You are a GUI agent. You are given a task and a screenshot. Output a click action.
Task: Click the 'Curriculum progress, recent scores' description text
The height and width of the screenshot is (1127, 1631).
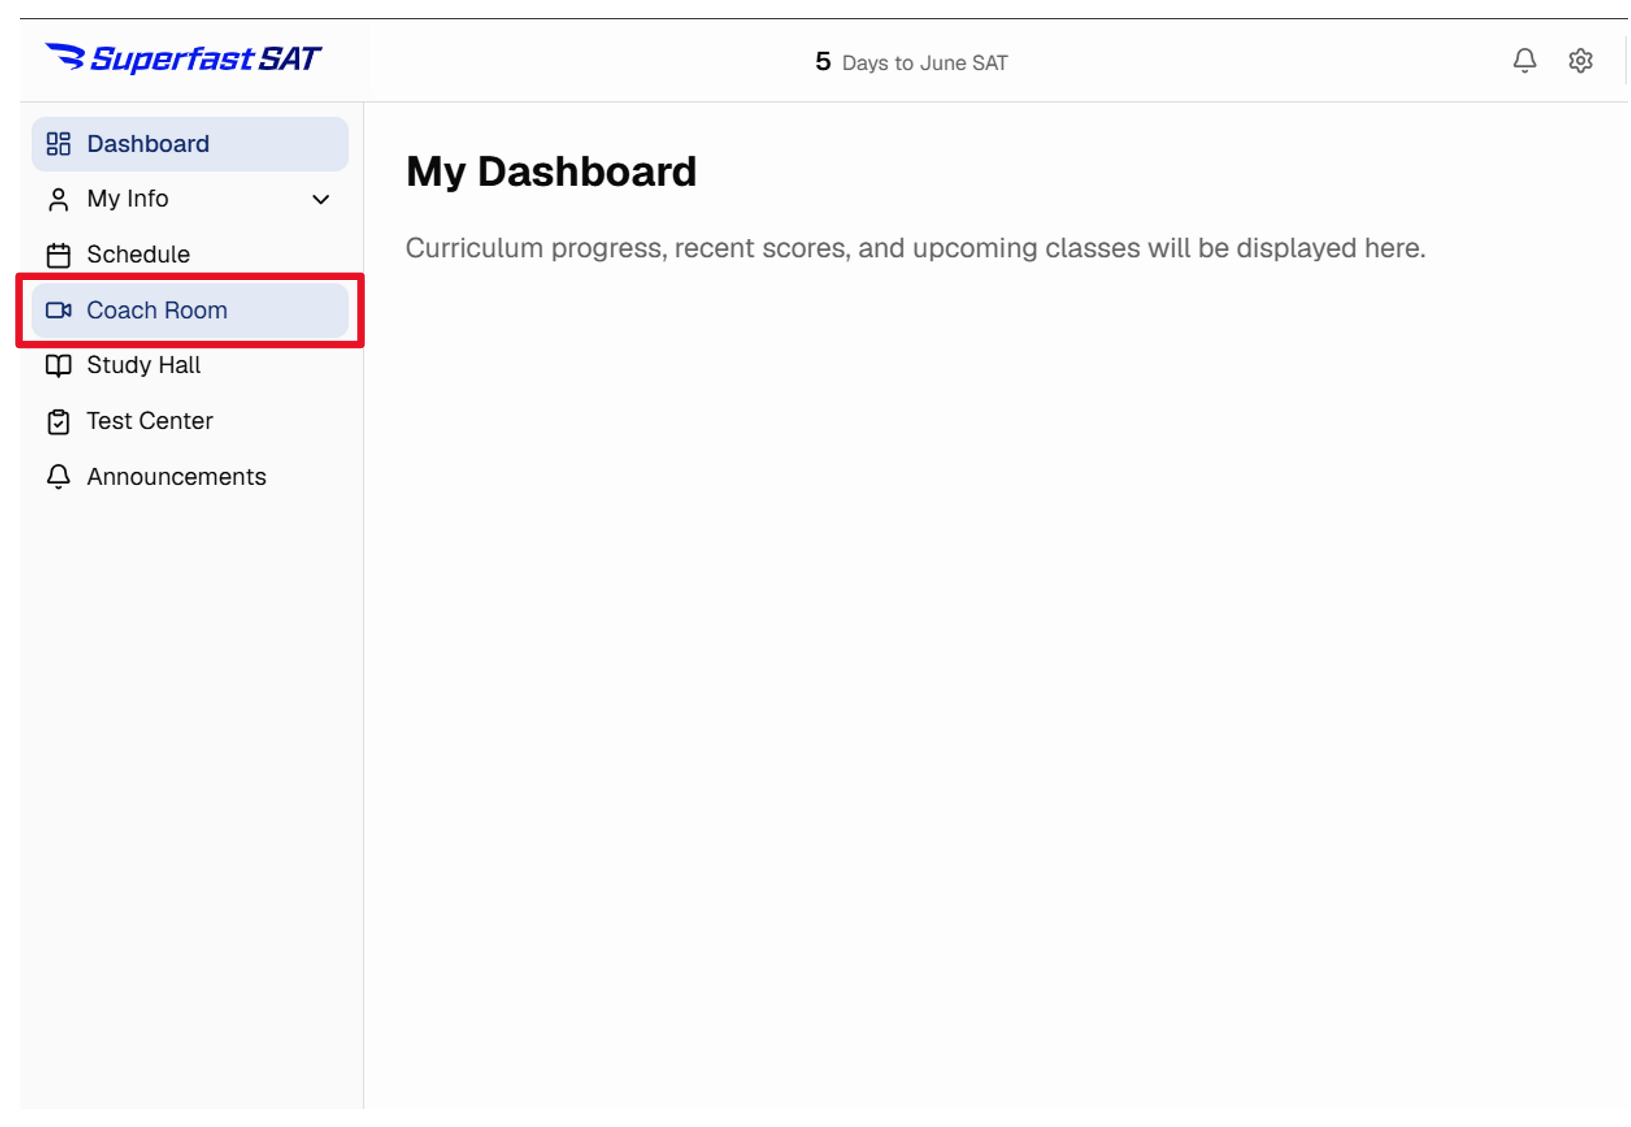915,248
